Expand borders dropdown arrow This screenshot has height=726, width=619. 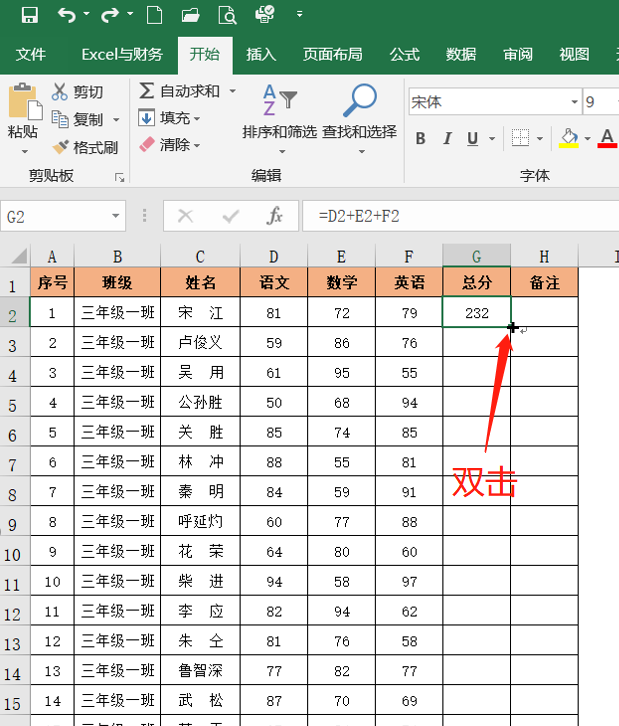coord(540,138)
